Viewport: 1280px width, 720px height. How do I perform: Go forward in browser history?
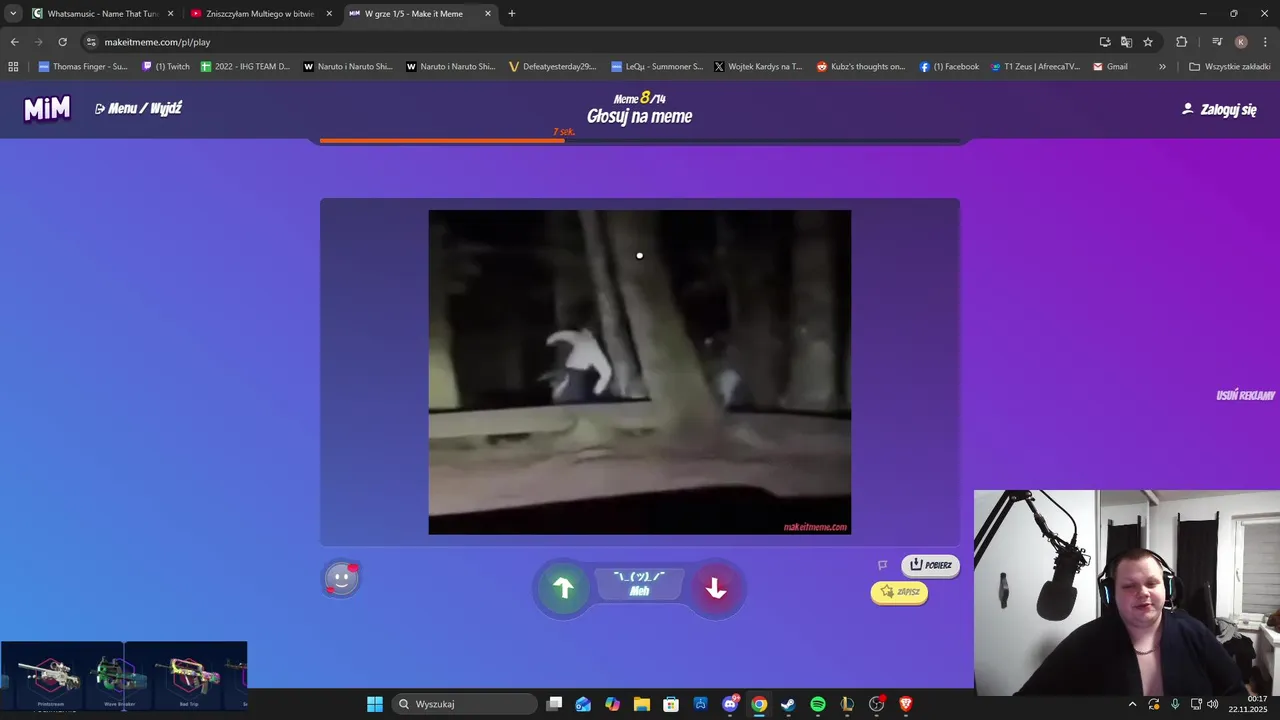(38, 42)
